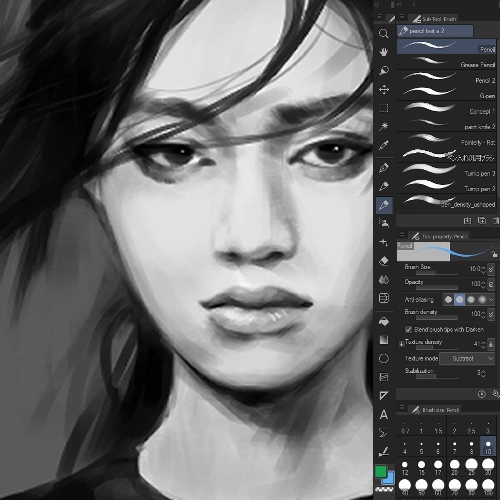Click the Sub Tool Brush tab

(433, 19)
